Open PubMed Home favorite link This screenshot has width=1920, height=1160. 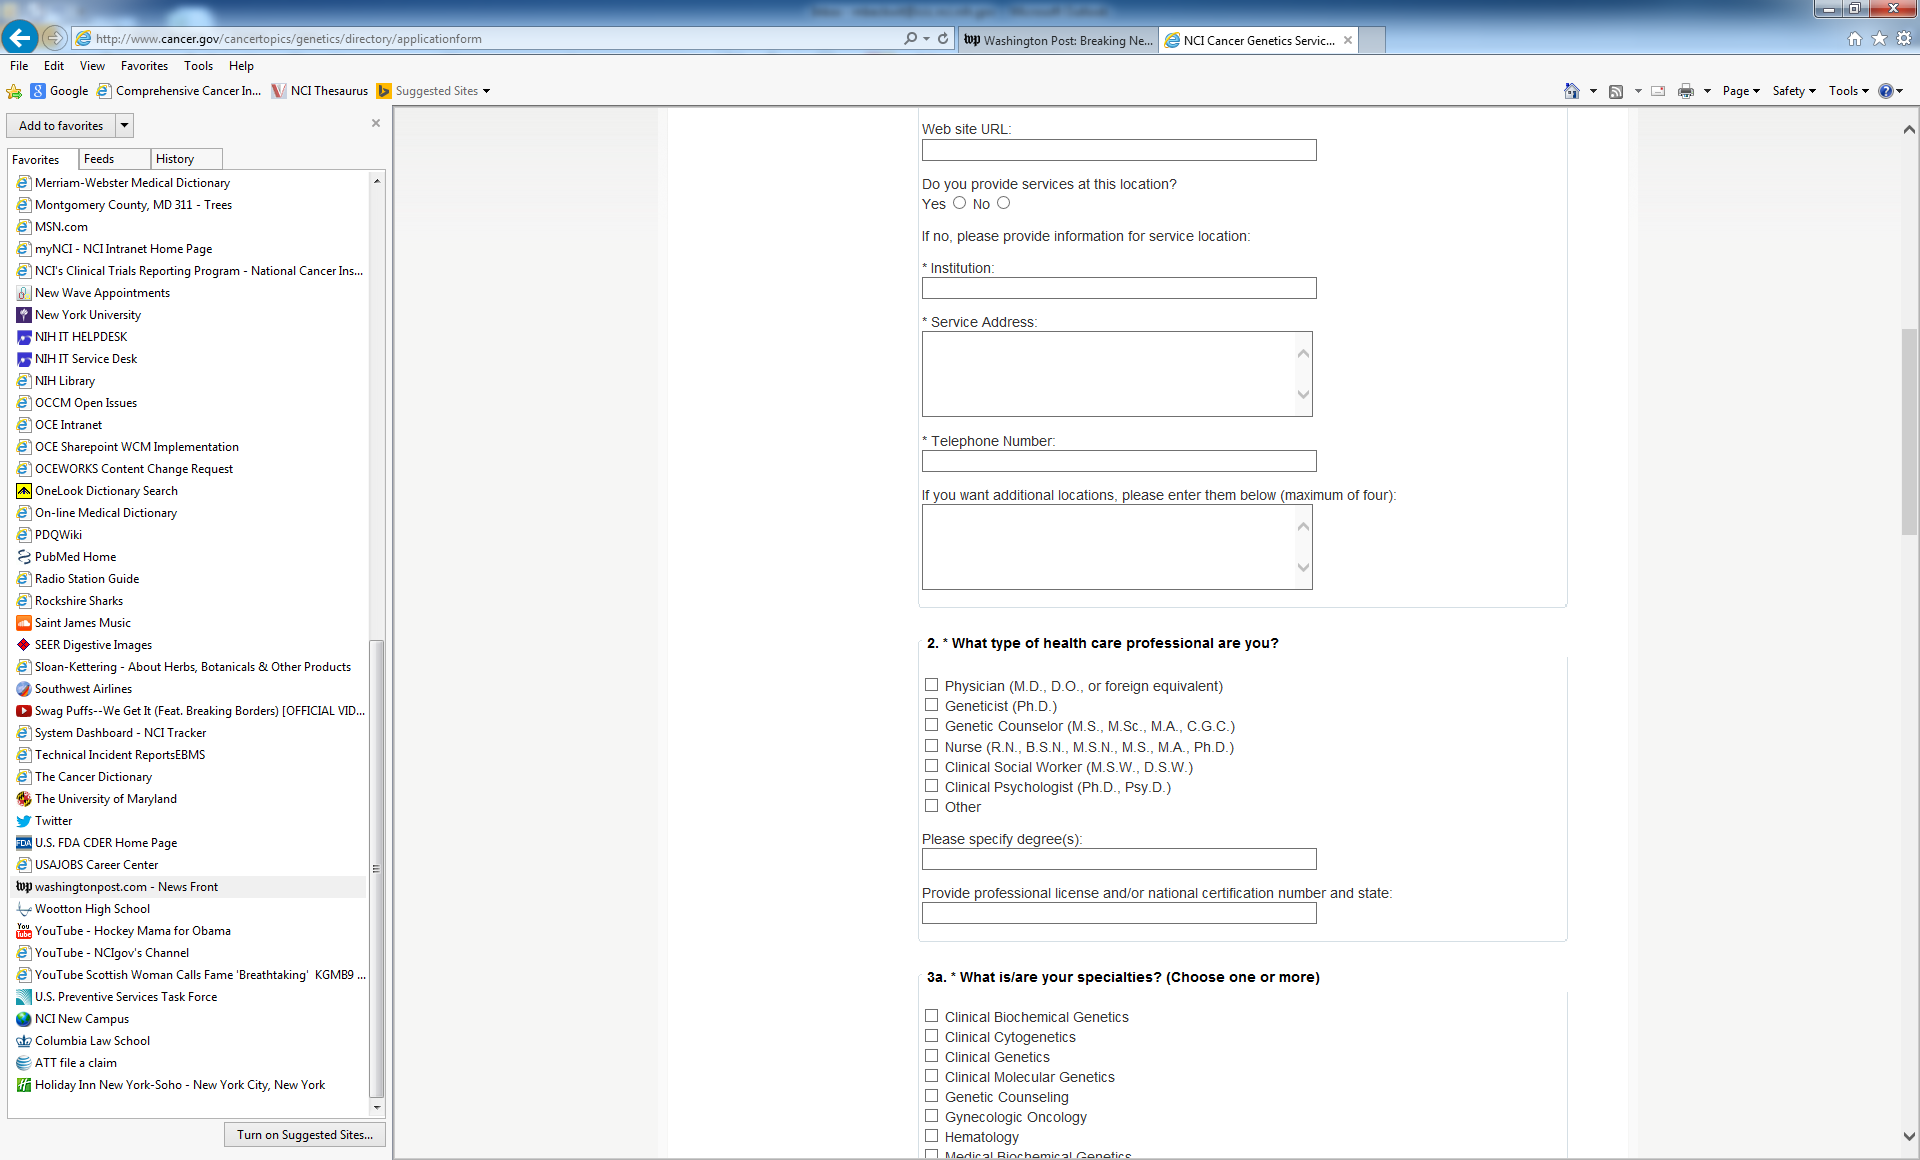[x=75, y=557]
